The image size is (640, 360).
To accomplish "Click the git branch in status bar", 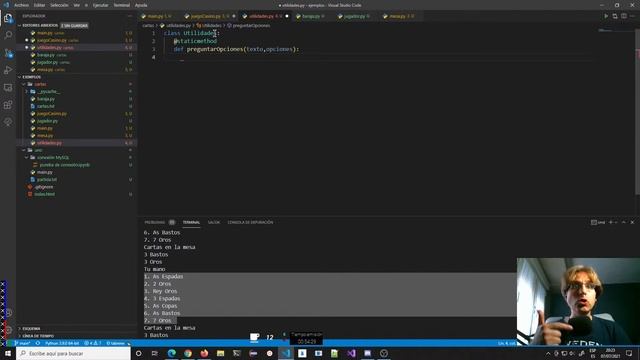I will [x=23, y=343].
